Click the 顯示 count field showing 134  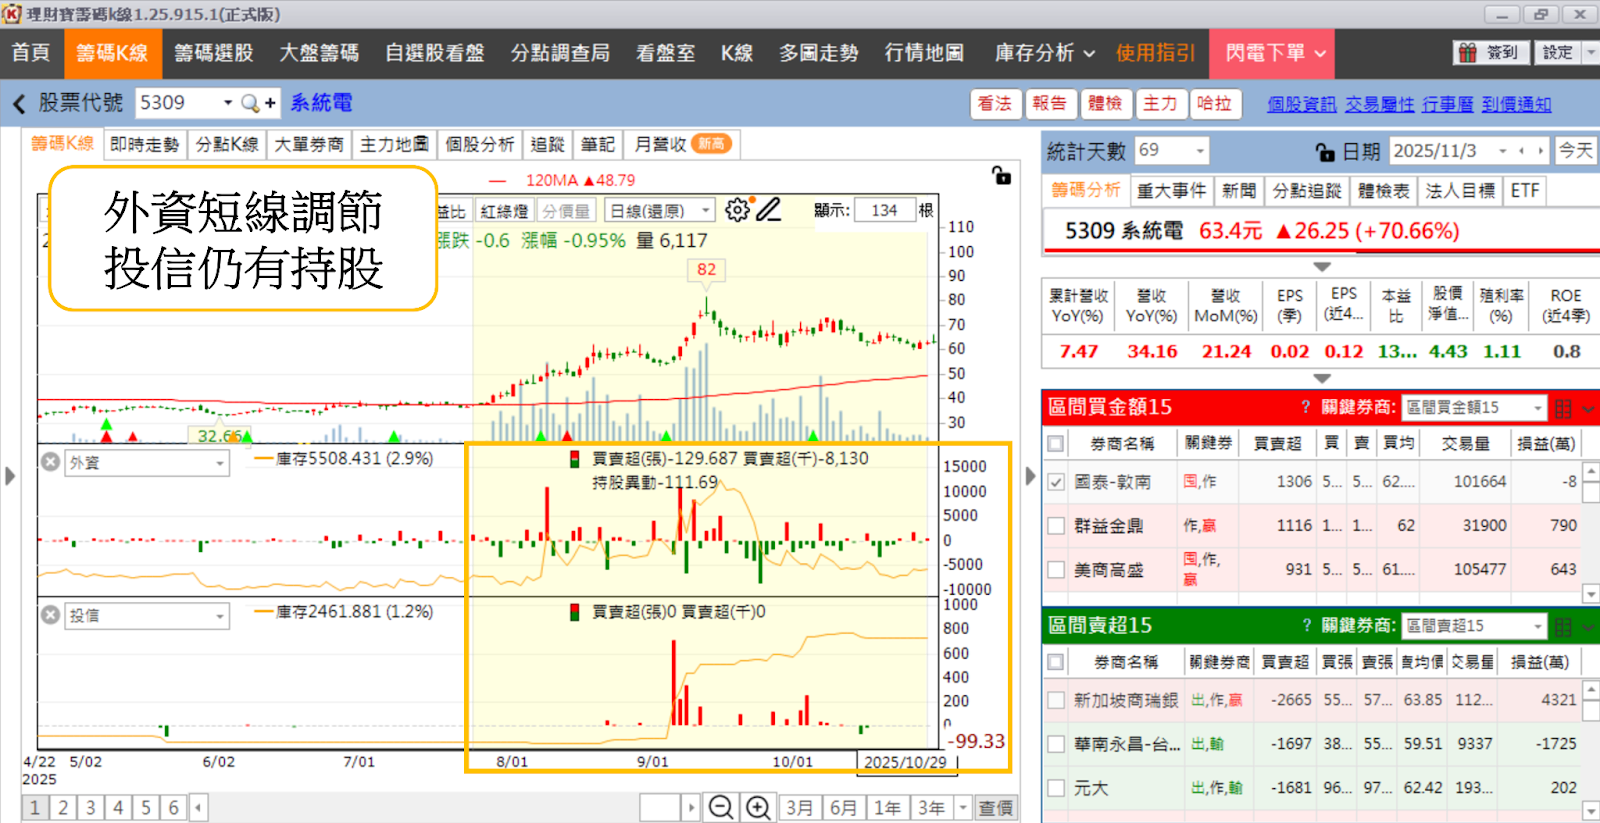(x=885, y=211)
